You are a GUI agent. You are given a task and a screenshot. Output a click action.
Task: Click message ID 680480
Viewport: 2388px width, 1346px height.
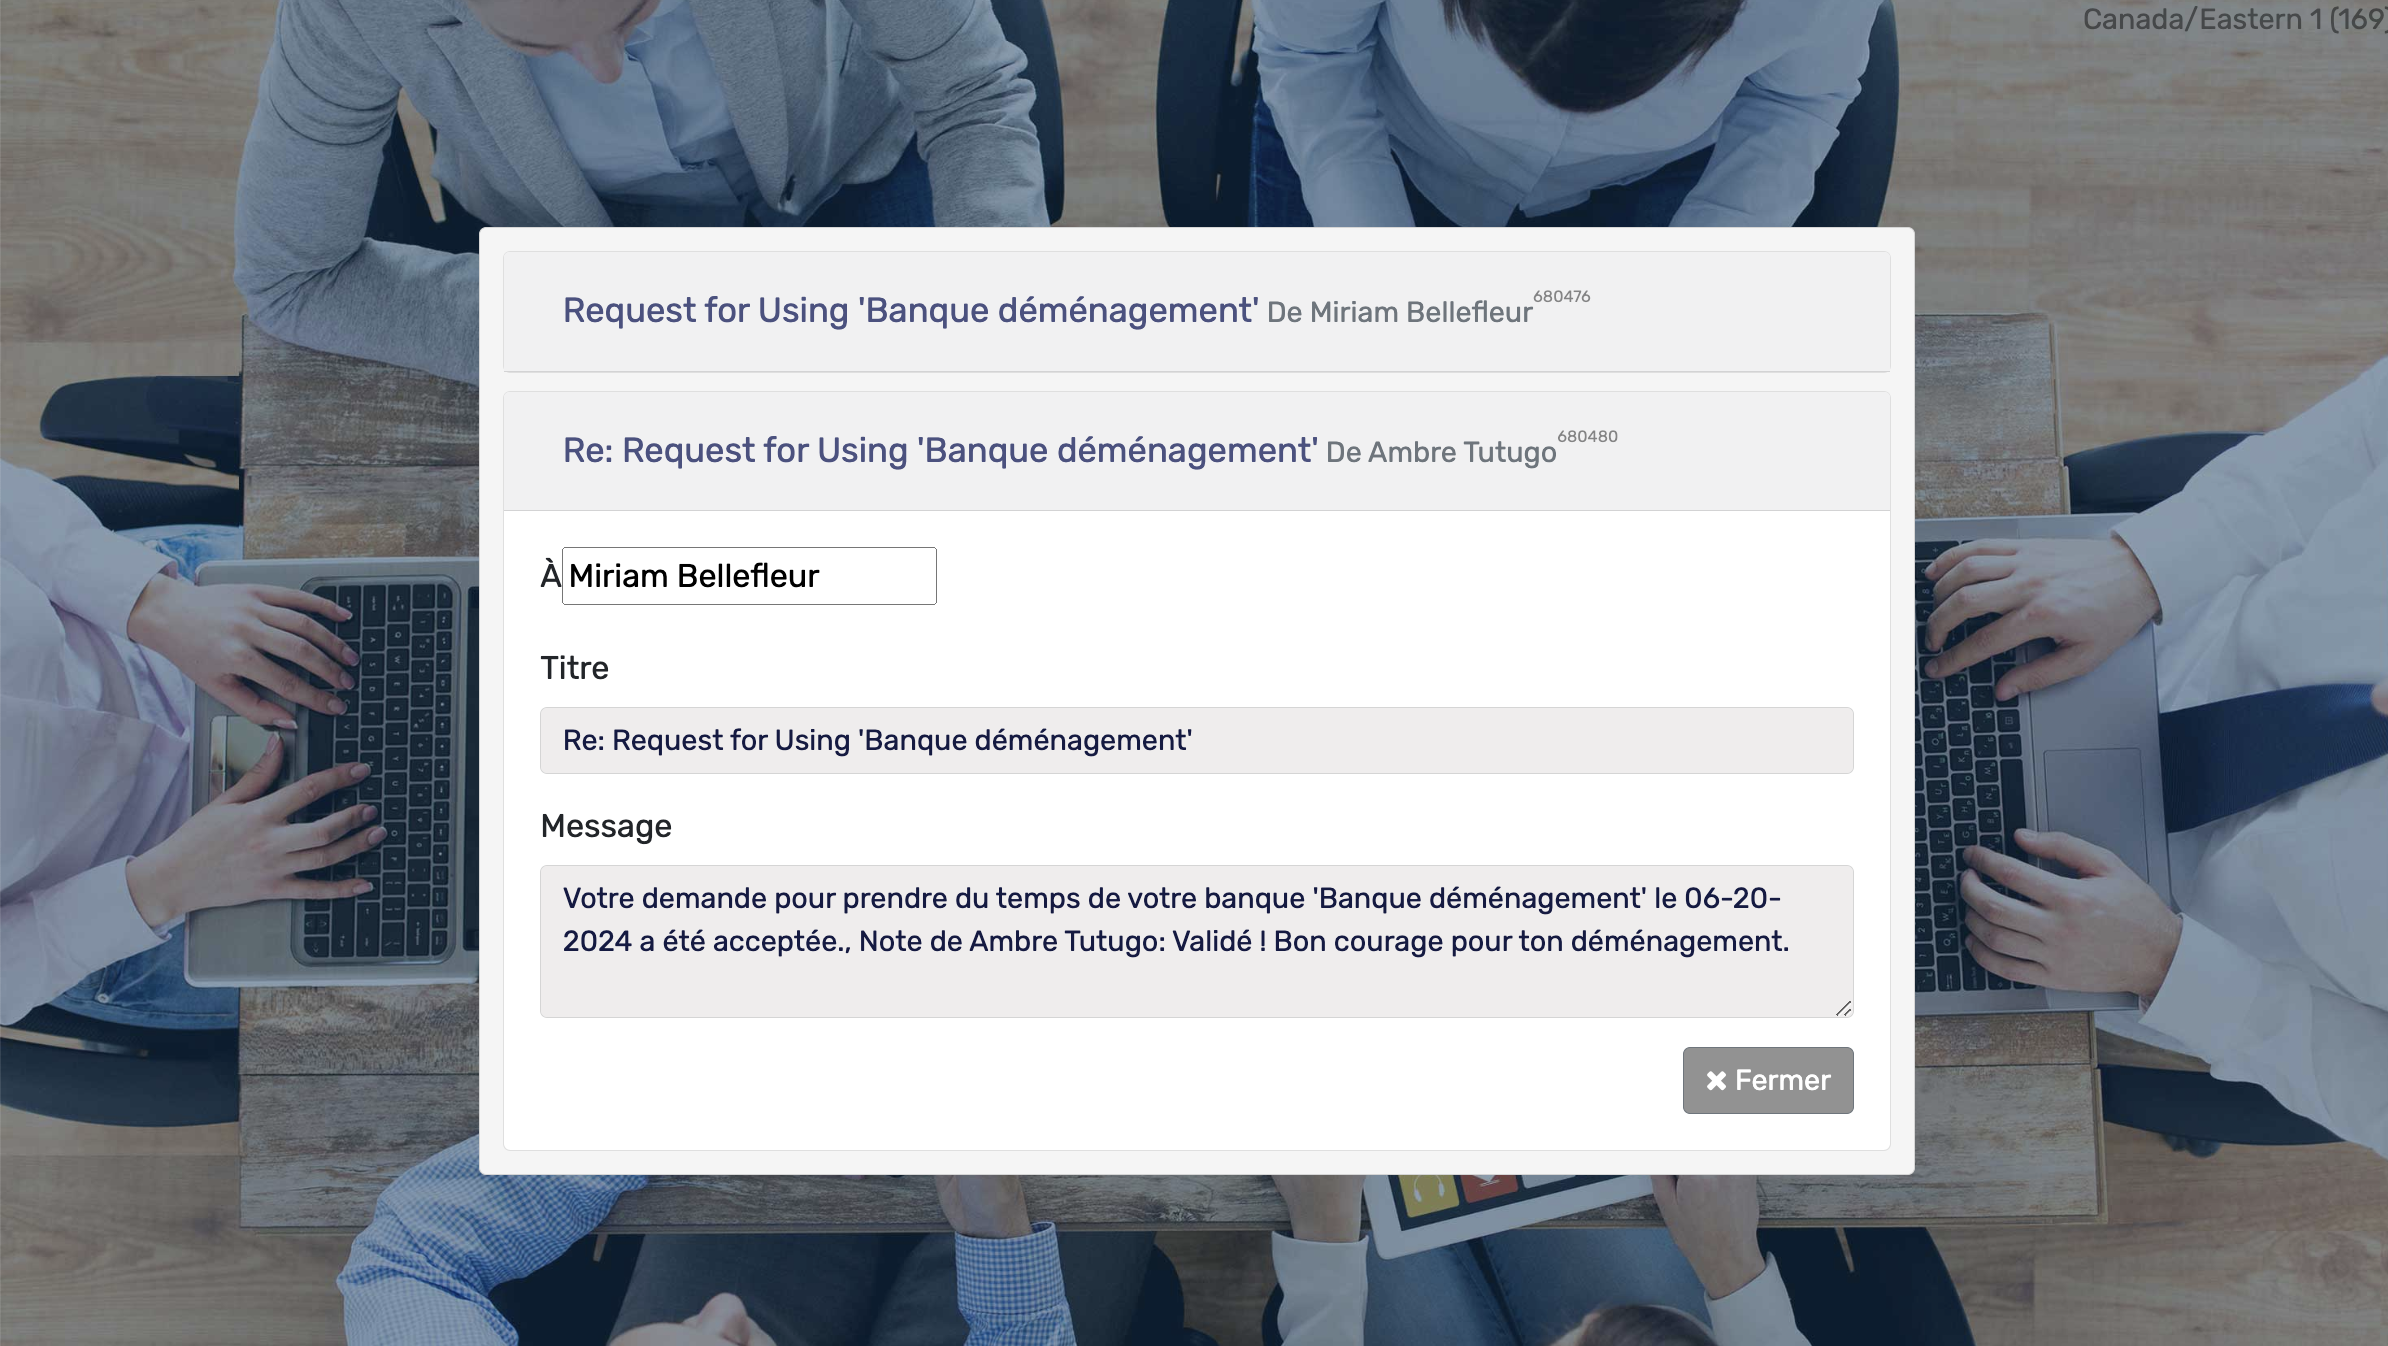1587,437
